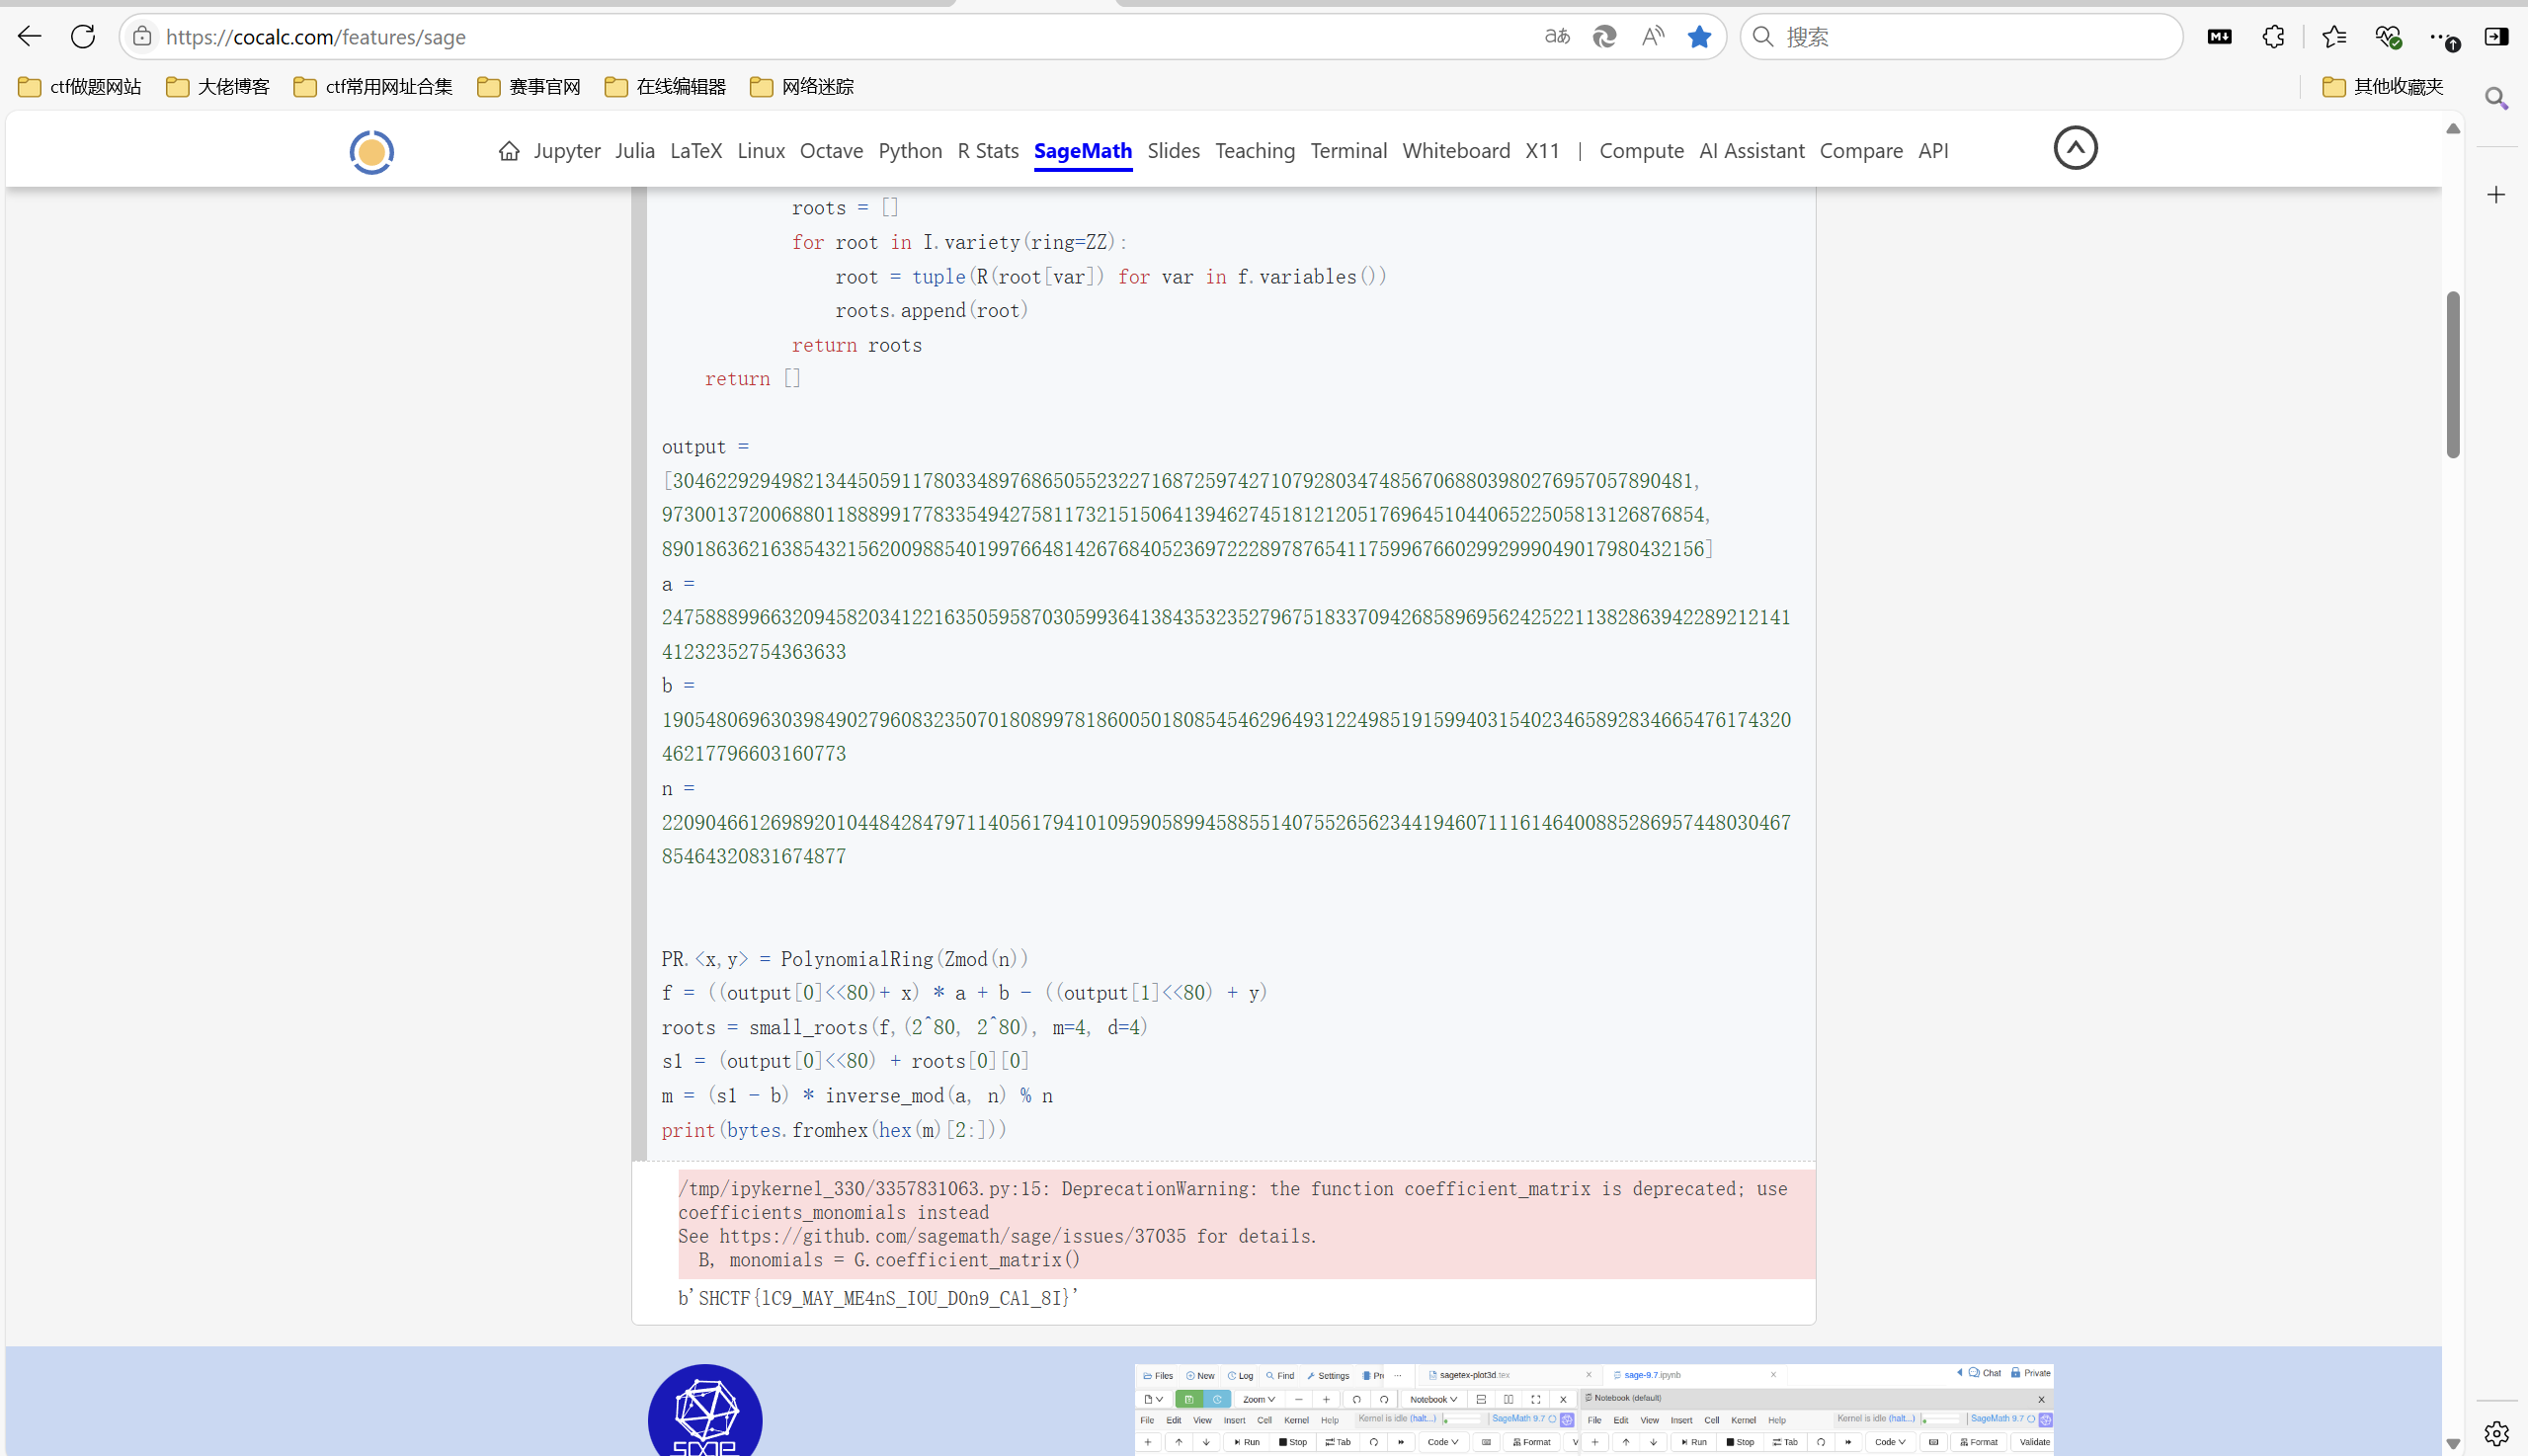Open the browser settings and more menu

point(2443,39)
